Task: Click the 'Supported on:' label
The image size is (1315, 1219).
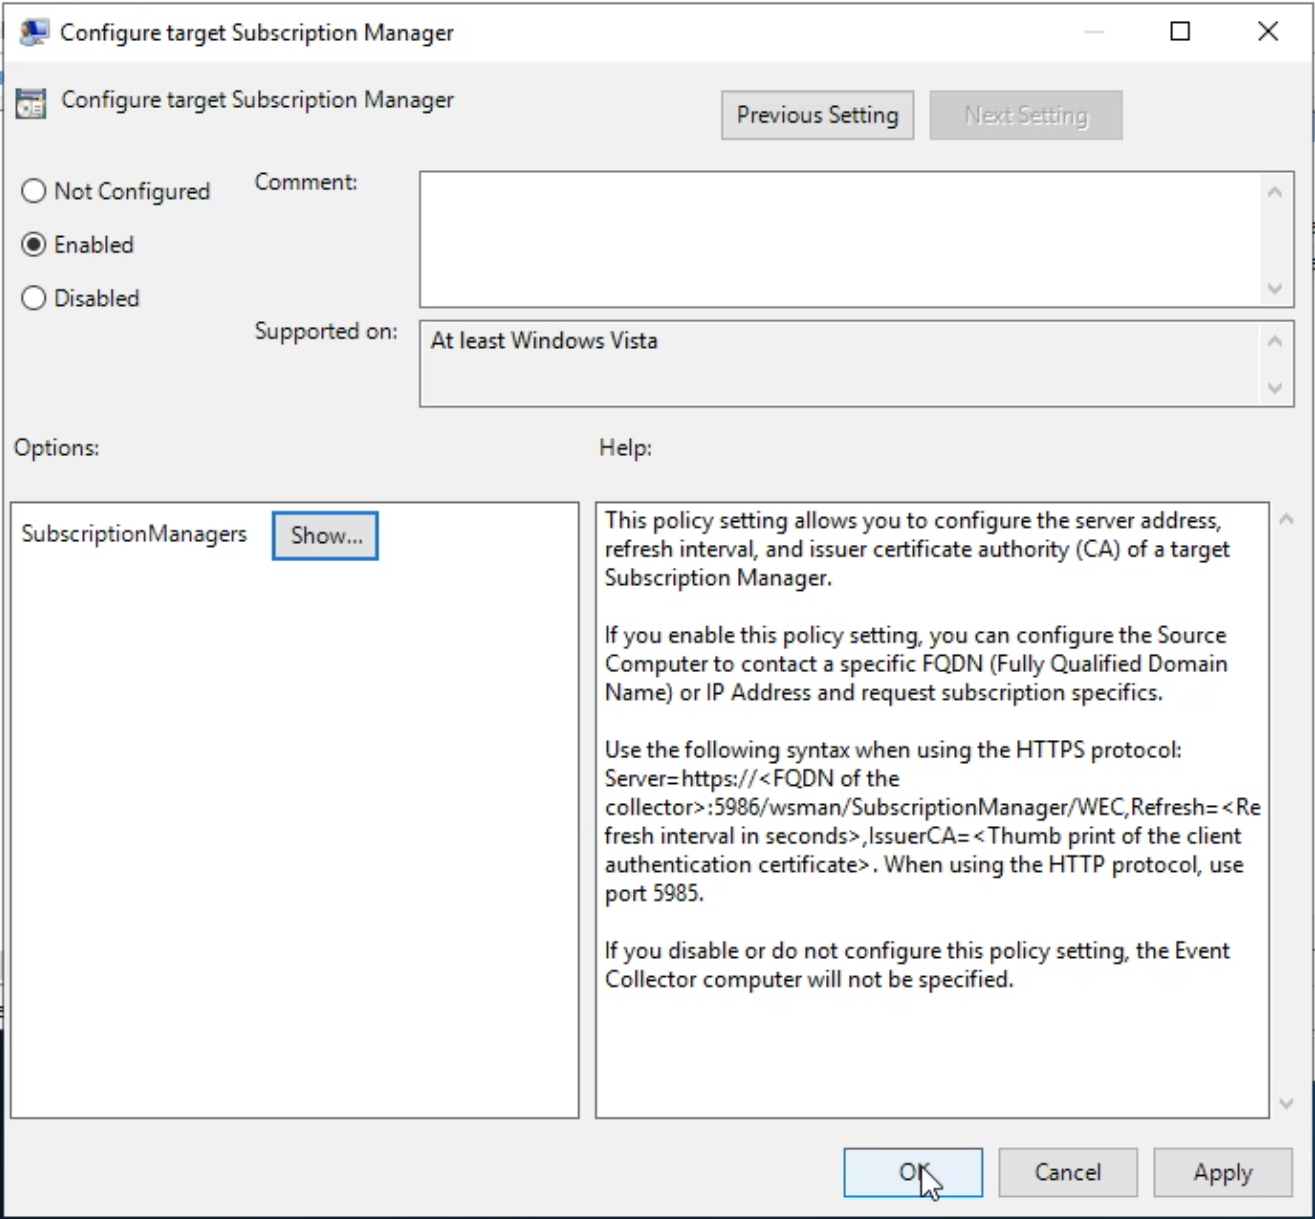Action: pyautogui.click(x=326, y=331)
